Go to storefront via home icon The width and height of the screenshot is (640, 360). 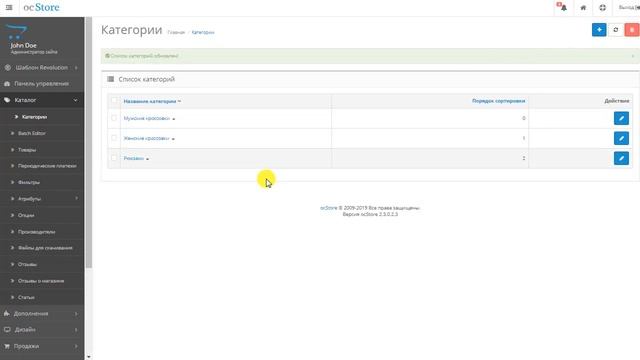tap(583, 7)
